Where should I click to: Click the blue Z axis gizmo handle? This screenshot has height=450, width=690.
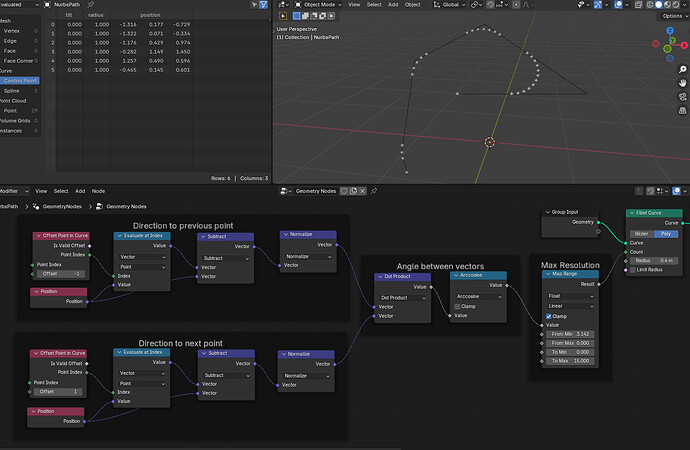[x=670, y=31]
